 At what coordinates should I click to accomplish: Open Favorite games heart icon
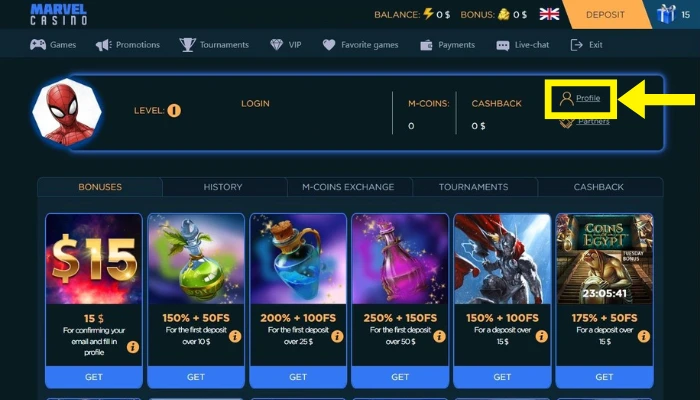[x=329, y=45]
